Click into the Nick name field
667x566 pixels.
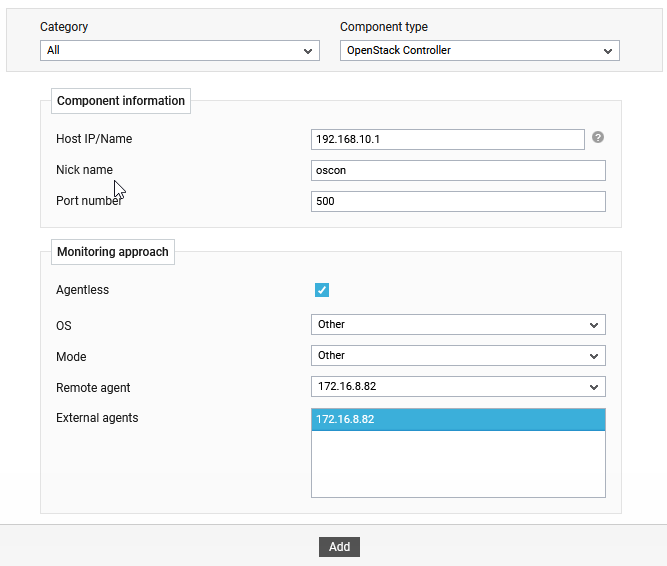pos(458,171)
